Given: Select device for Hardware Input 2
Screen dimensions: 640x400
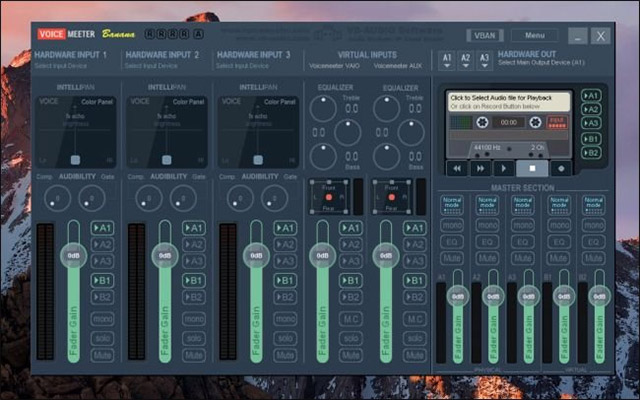Looking at the screenshot, I should click(x=151, y=66).
